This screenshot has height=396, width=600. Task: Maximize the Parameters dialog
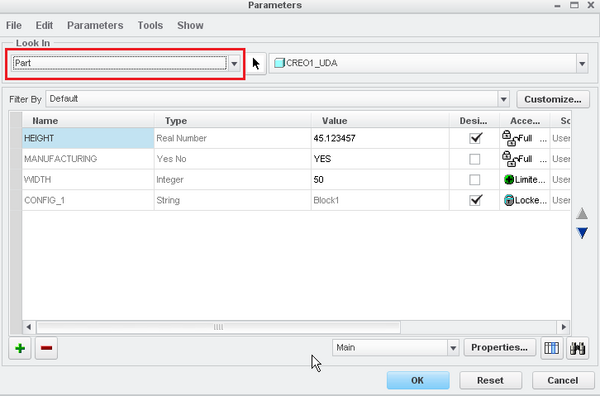574,5
